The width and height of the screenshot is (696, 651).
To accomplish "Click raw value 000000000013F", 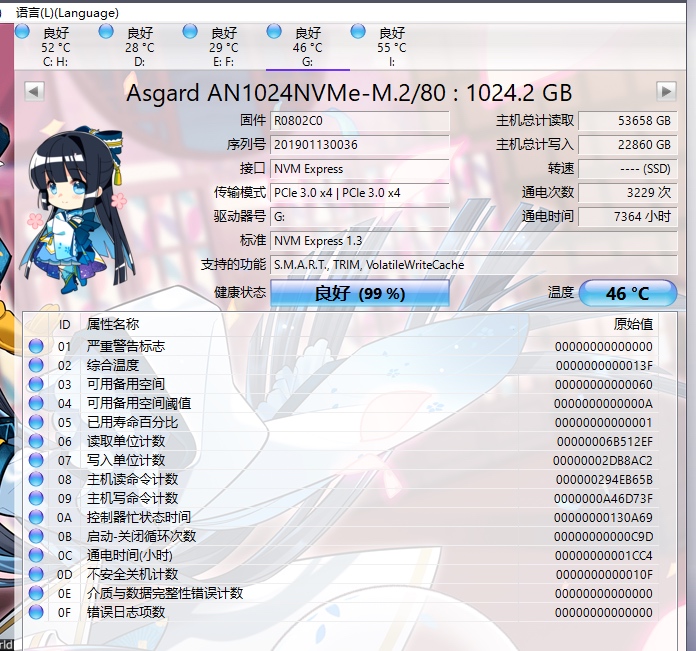I will pyautogui.click(x=604, y=366).
